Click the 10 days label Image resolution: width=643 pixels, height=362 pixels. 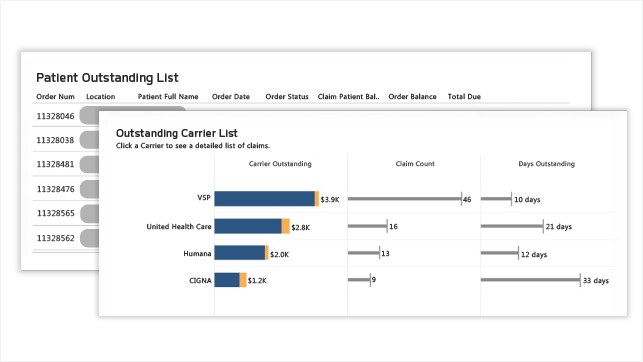tap(527, 200)
